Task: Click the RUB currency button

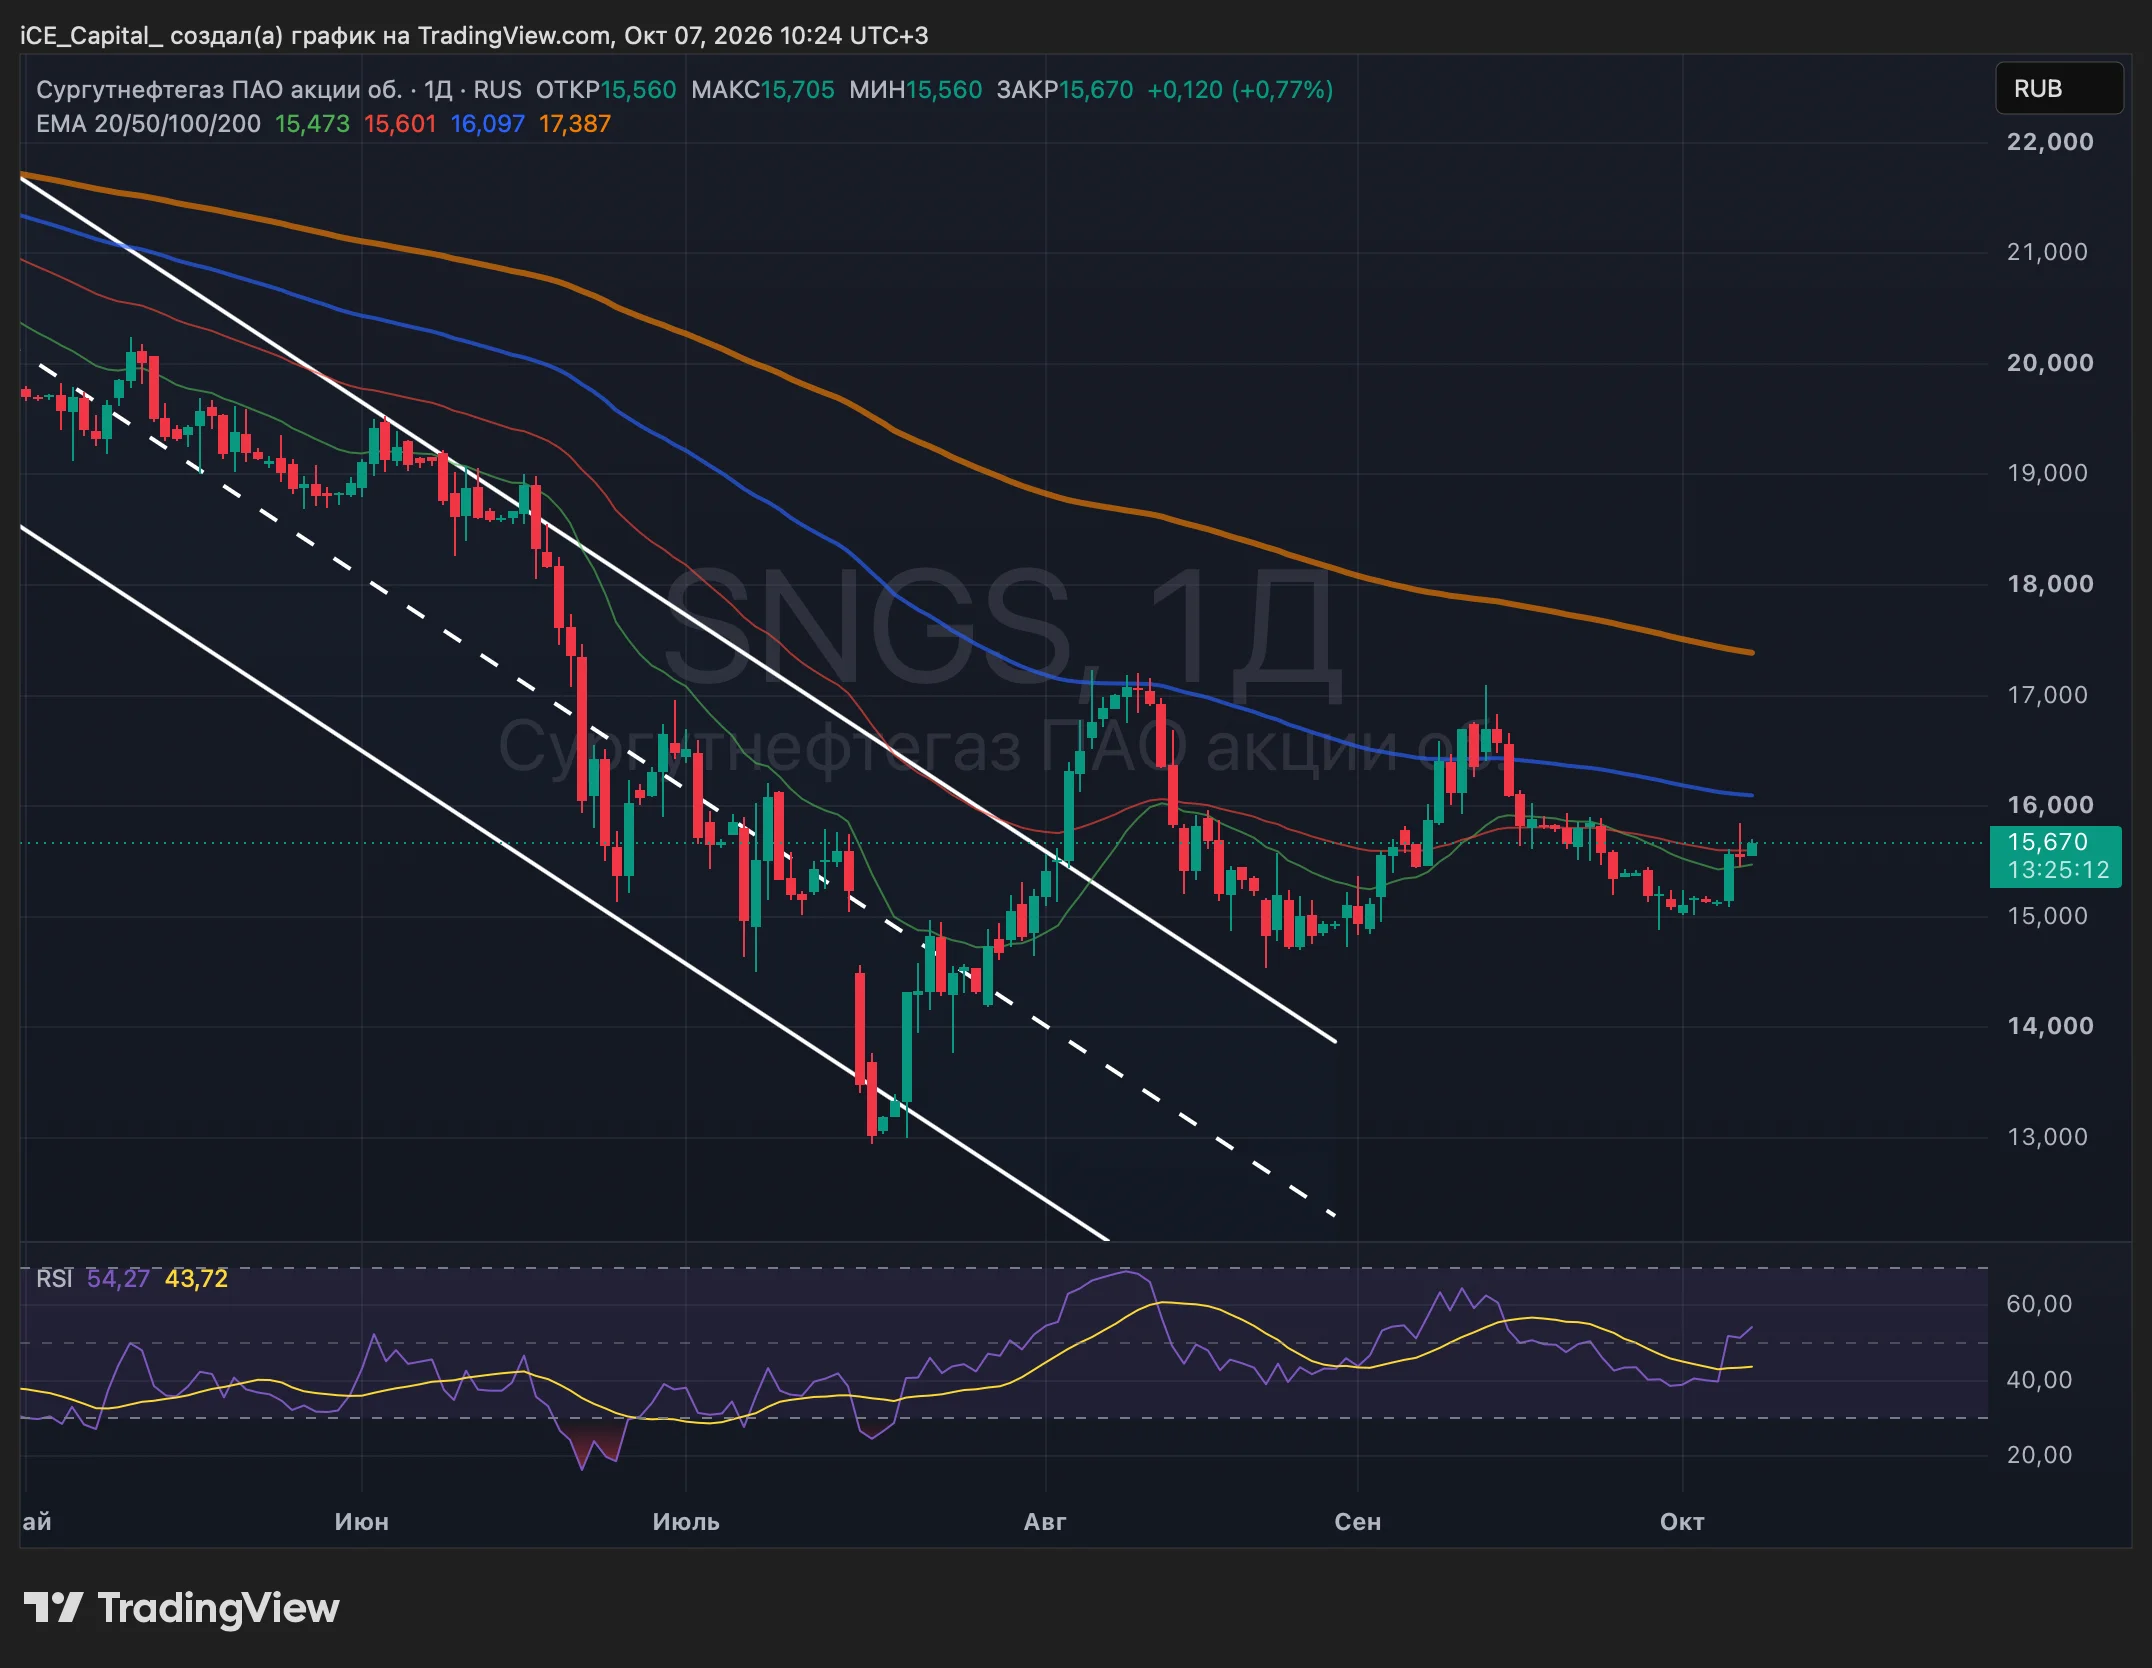Action: [2059, 88]
